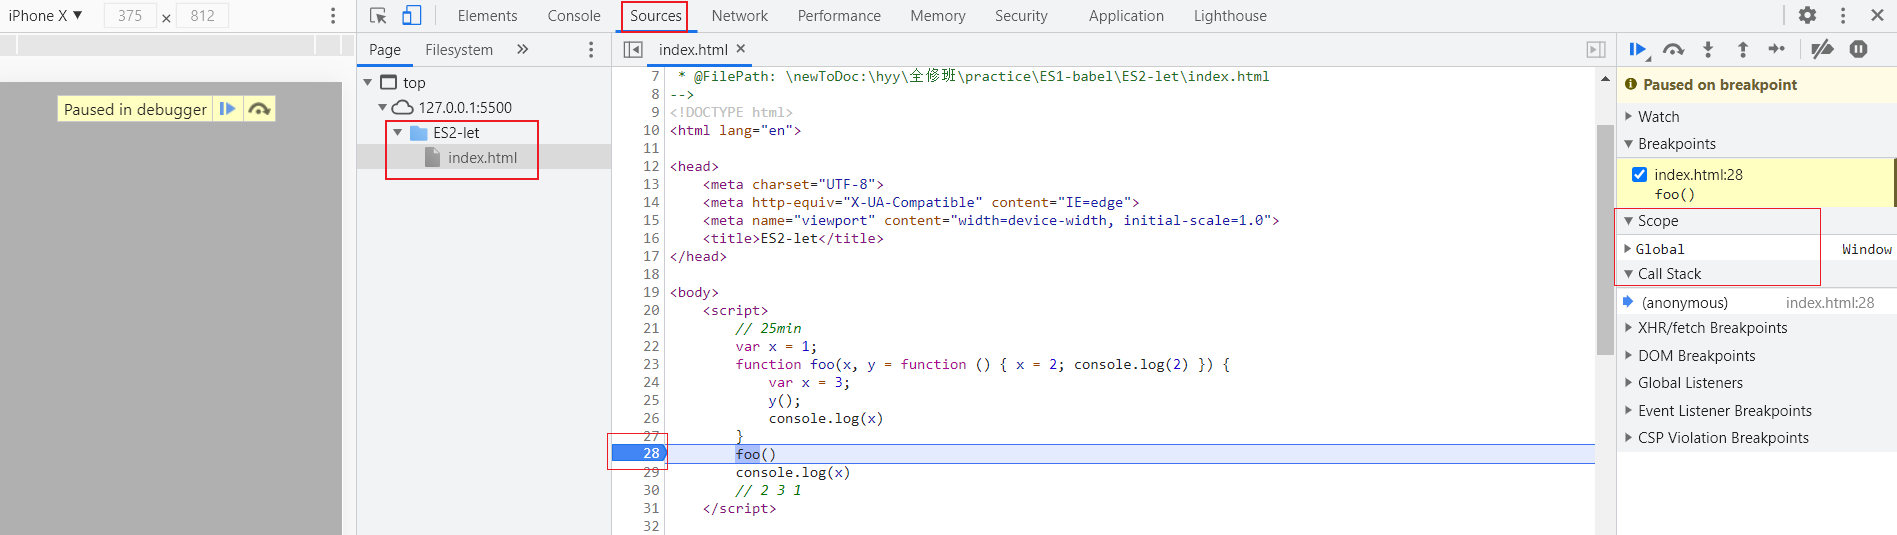1897x535 pixels.
Task: Expand the Global scope entry
Action: click(1627, 249)
